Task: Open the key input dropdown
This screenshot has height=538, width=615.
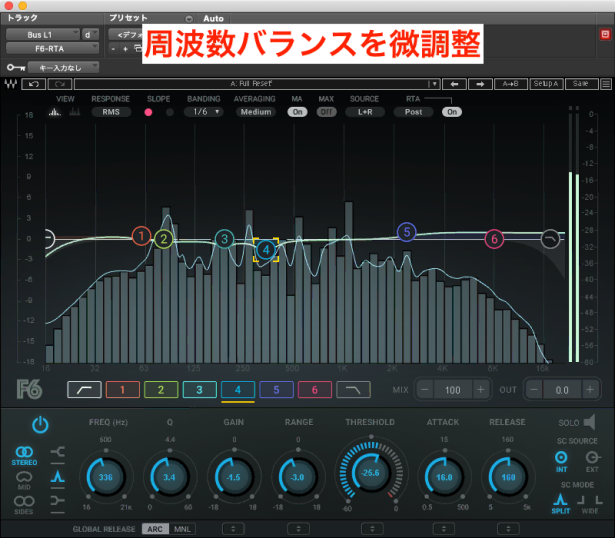Action: [x=64, y=68]
